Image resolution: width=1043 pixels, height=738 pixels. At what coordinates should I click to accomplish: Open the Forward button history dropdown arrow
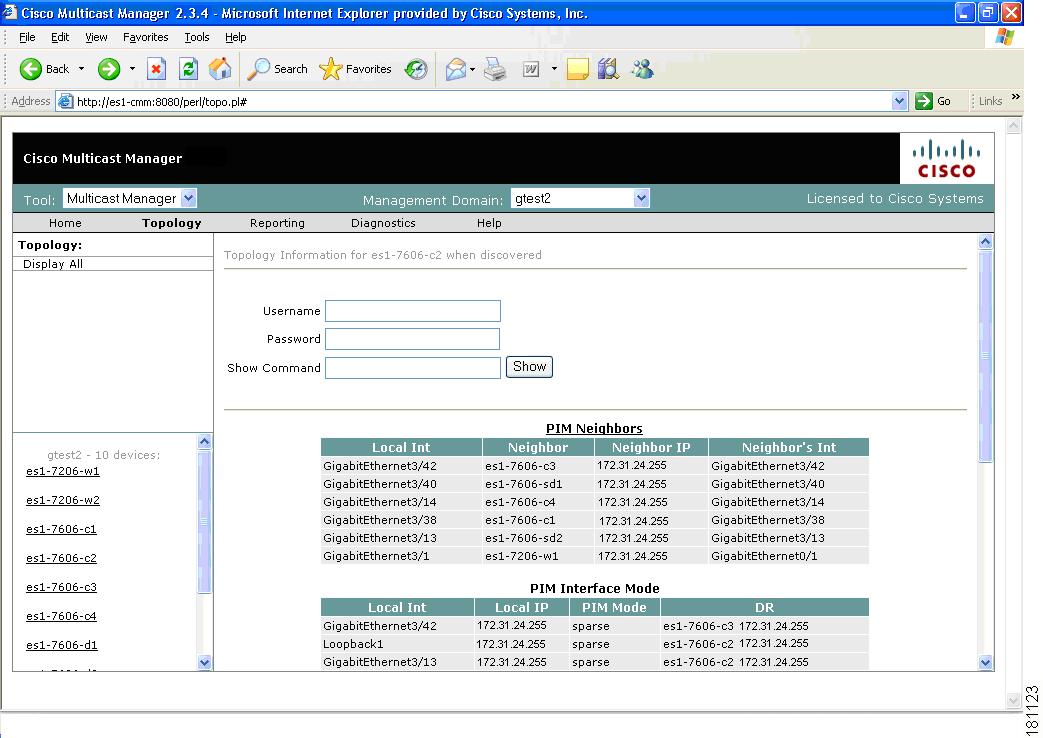(x=132, y=69)
